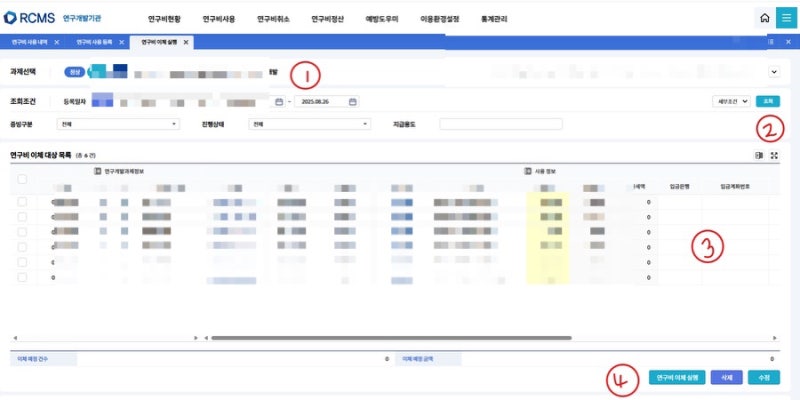This screenshot has height=400, width=800.
Task: Toggle the select-all header checkbox
Action: (x=22, y=179)
